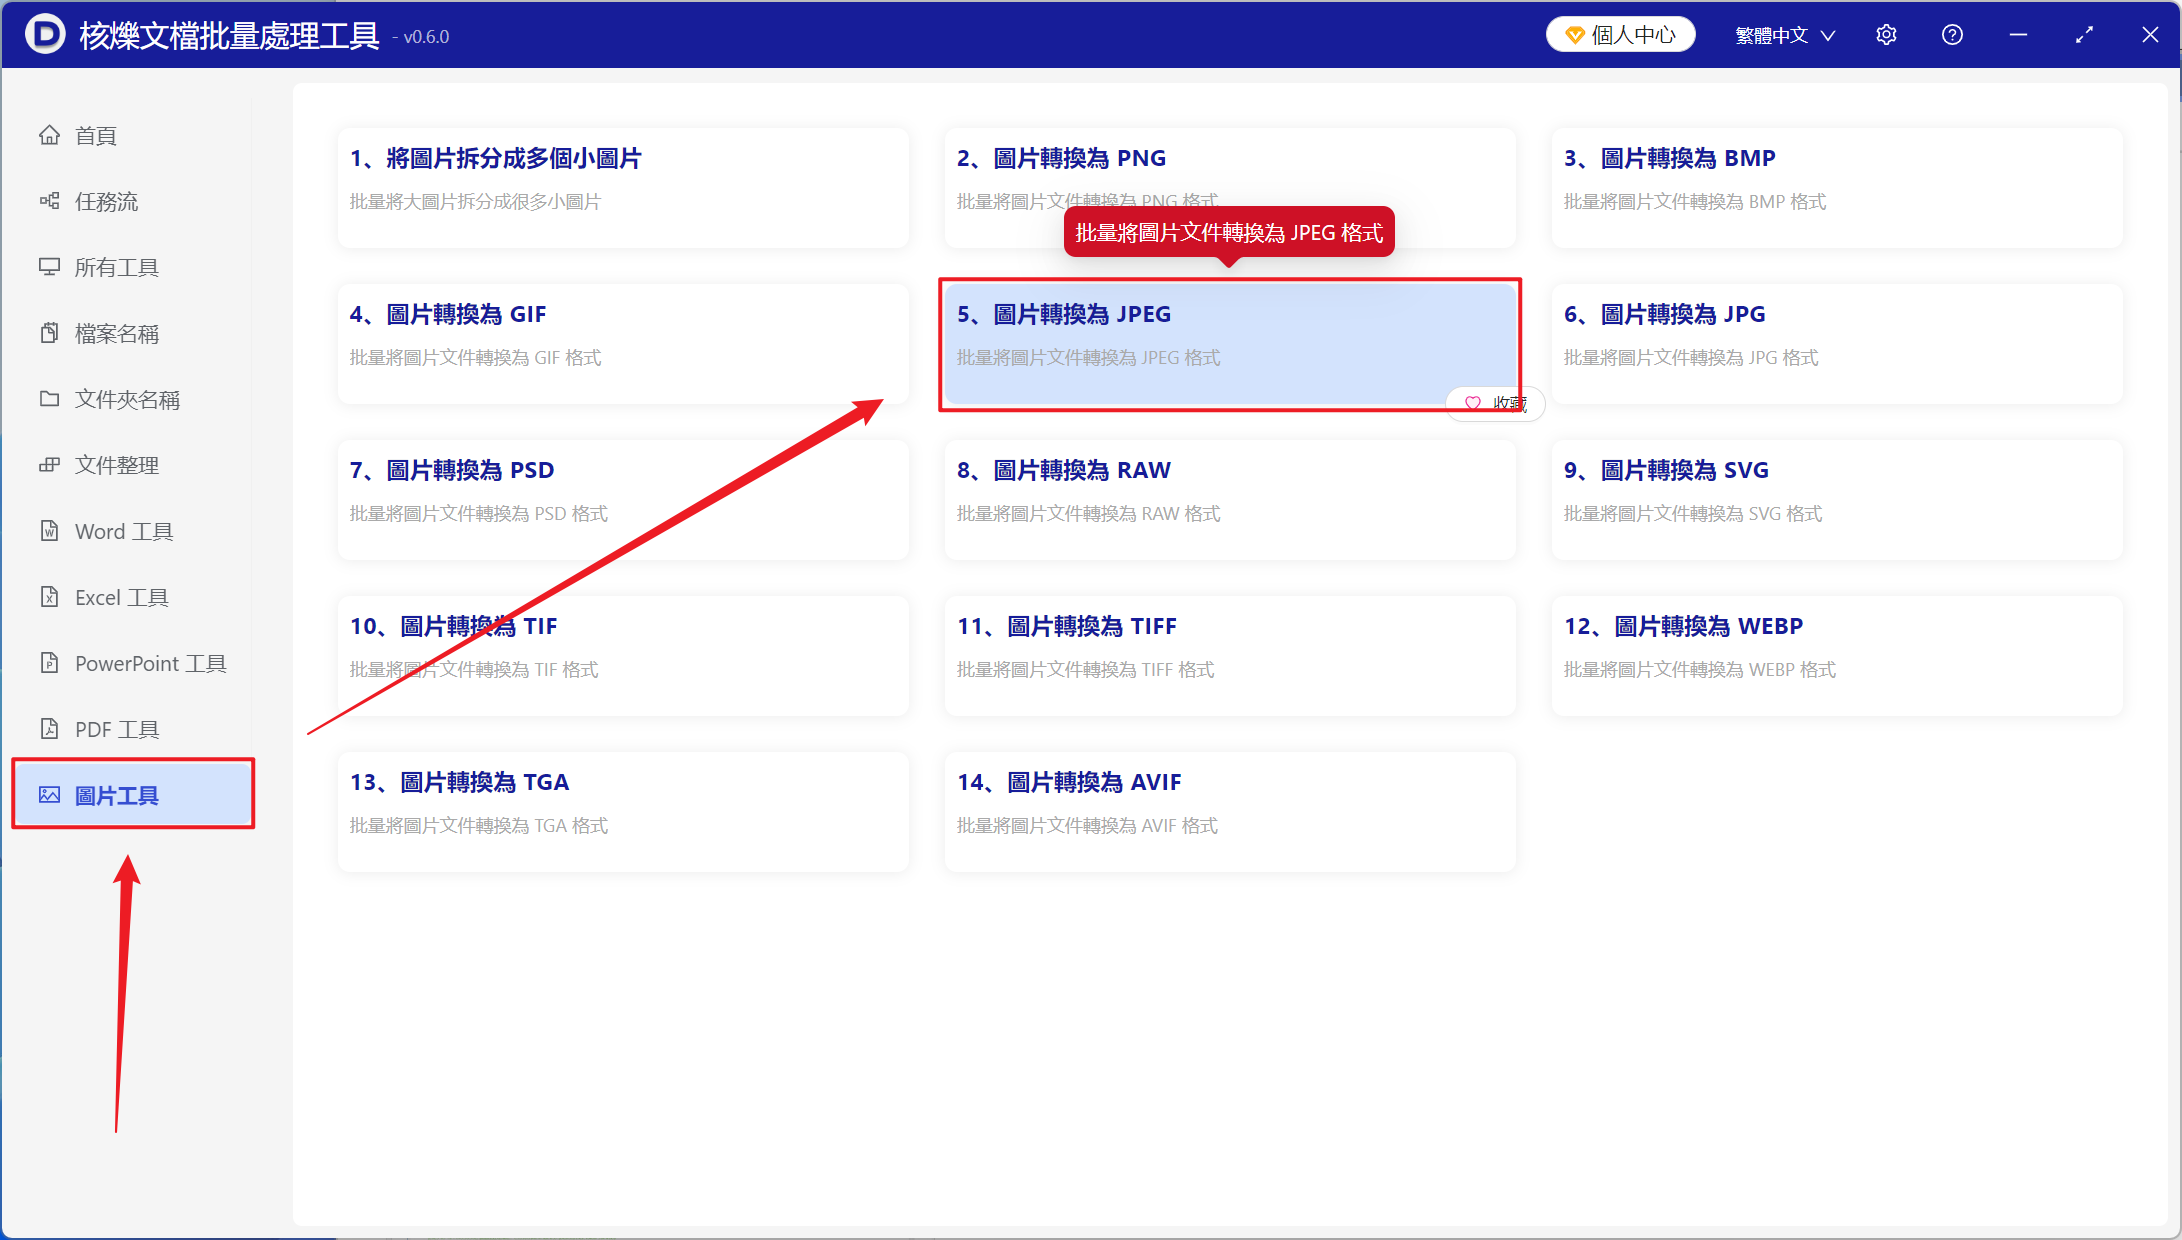Viewport: 2182px width, 1240px height.
Task: Open the 圖片轉換為 PSD card
Action: point(623,499)
